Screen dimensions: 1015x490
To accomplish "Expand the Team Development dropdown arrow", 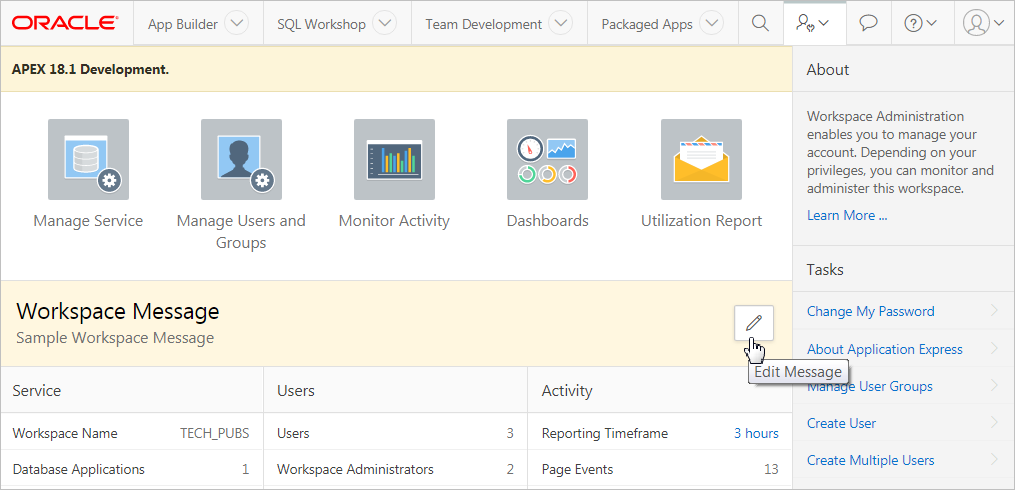I will click(x=561, y=24).
